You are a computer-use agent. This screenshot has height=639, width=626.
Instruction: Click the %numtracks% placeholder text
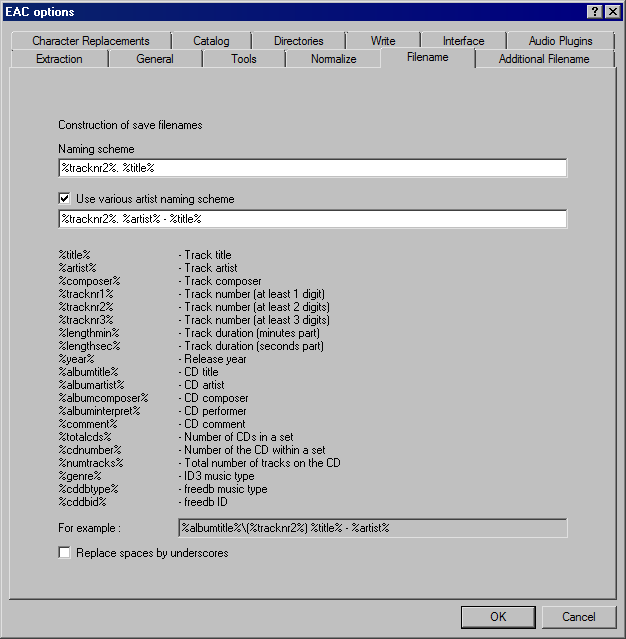[91, 463]
